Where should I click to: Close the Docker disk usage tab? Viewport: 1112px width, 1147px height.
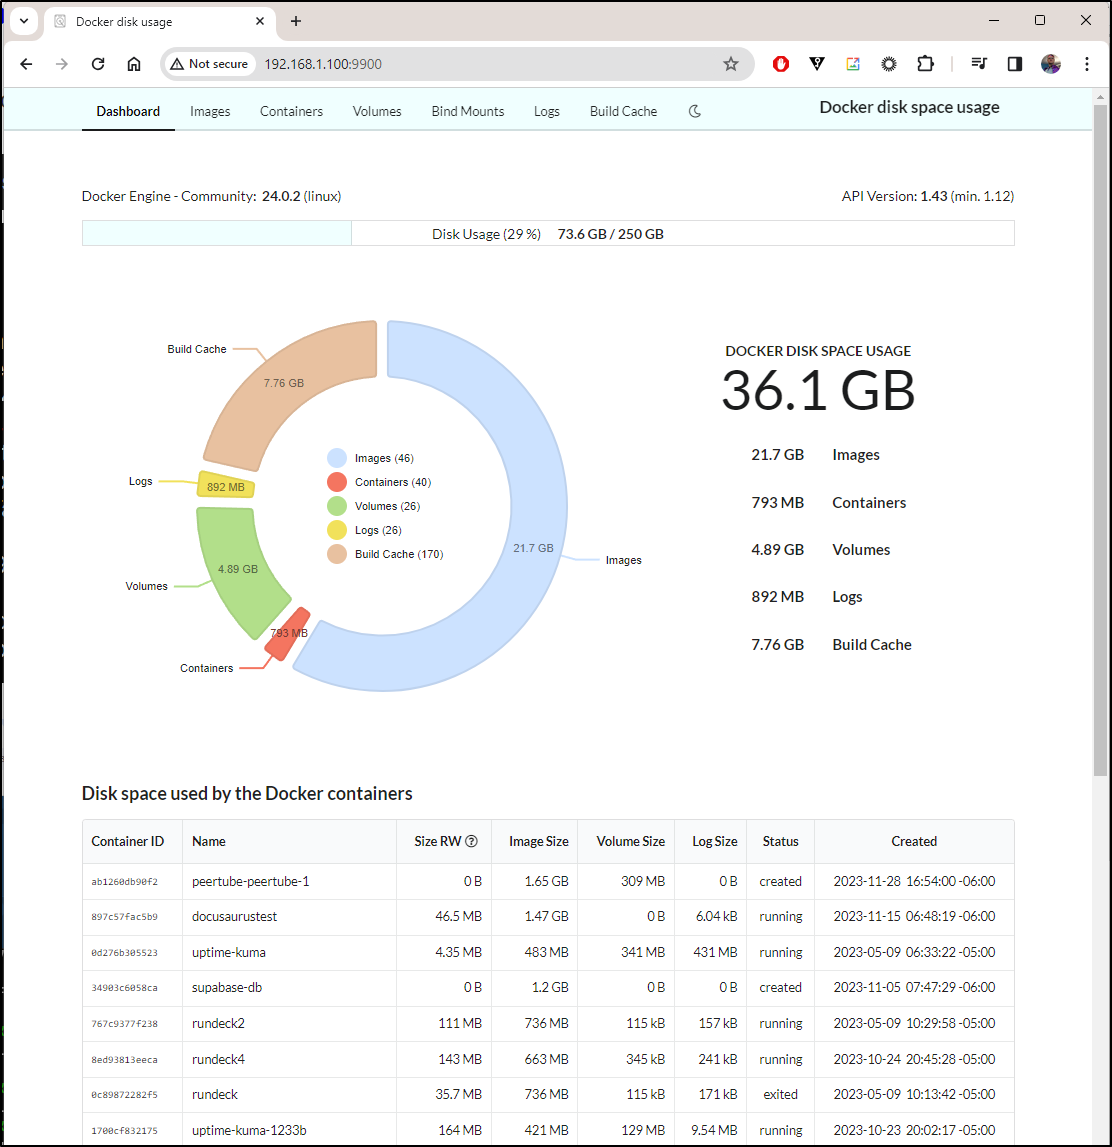coord(260,21)
